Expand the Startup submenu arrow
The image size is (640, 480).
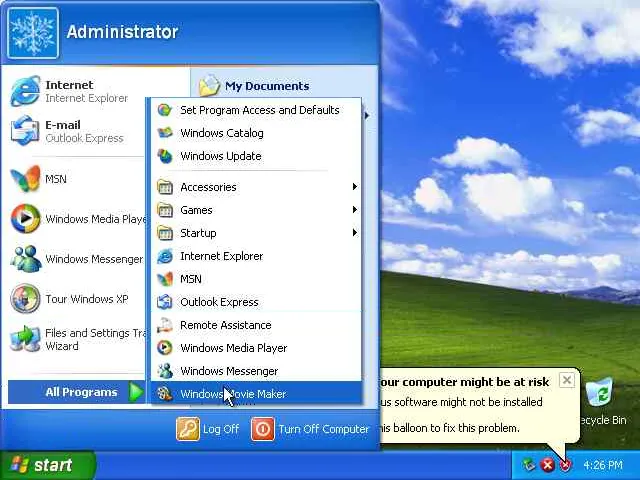(355, 233)
